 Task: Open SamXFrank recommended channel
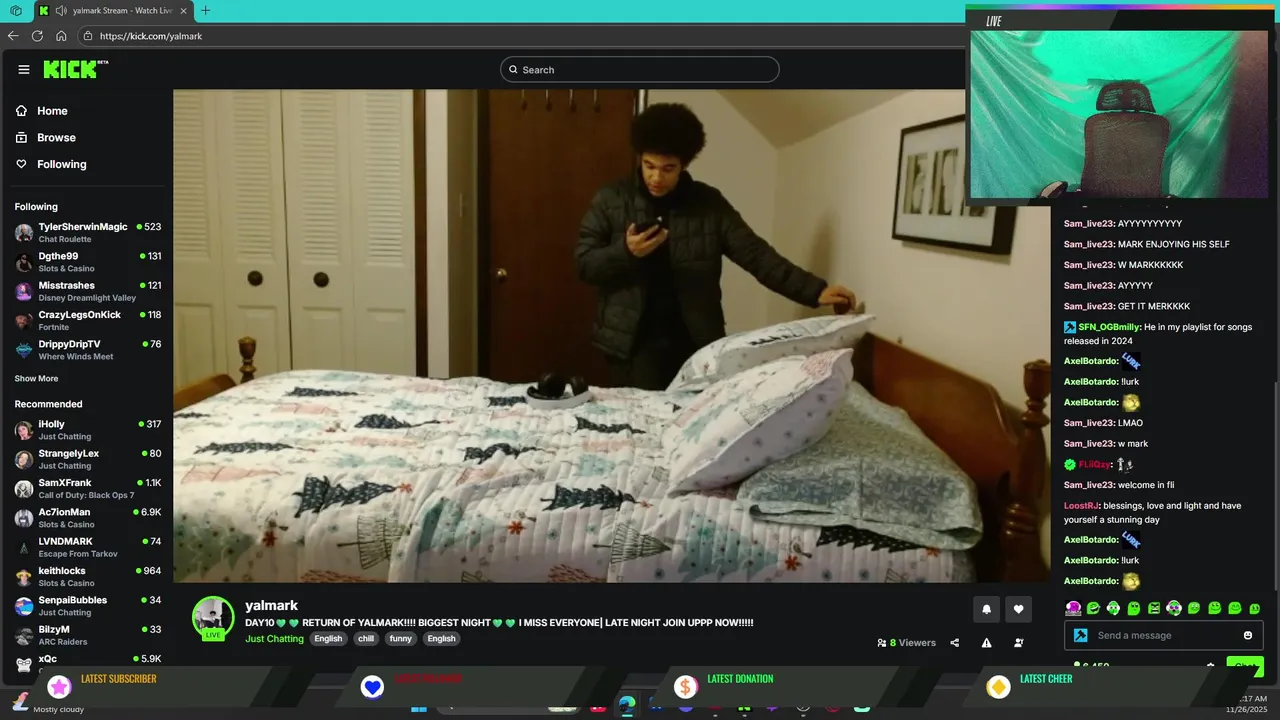tap(88, 489)
